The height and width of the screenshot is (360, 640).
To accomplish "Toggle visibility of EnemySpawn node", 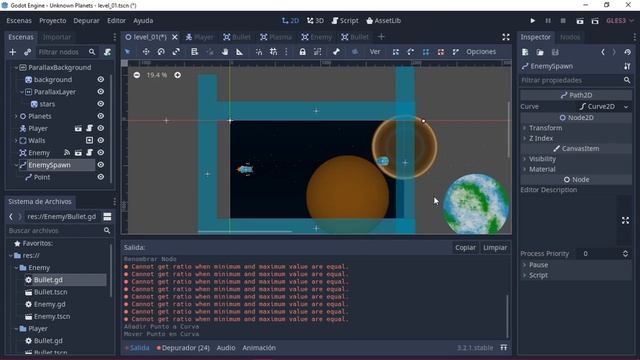I will (x=100, y=165).
